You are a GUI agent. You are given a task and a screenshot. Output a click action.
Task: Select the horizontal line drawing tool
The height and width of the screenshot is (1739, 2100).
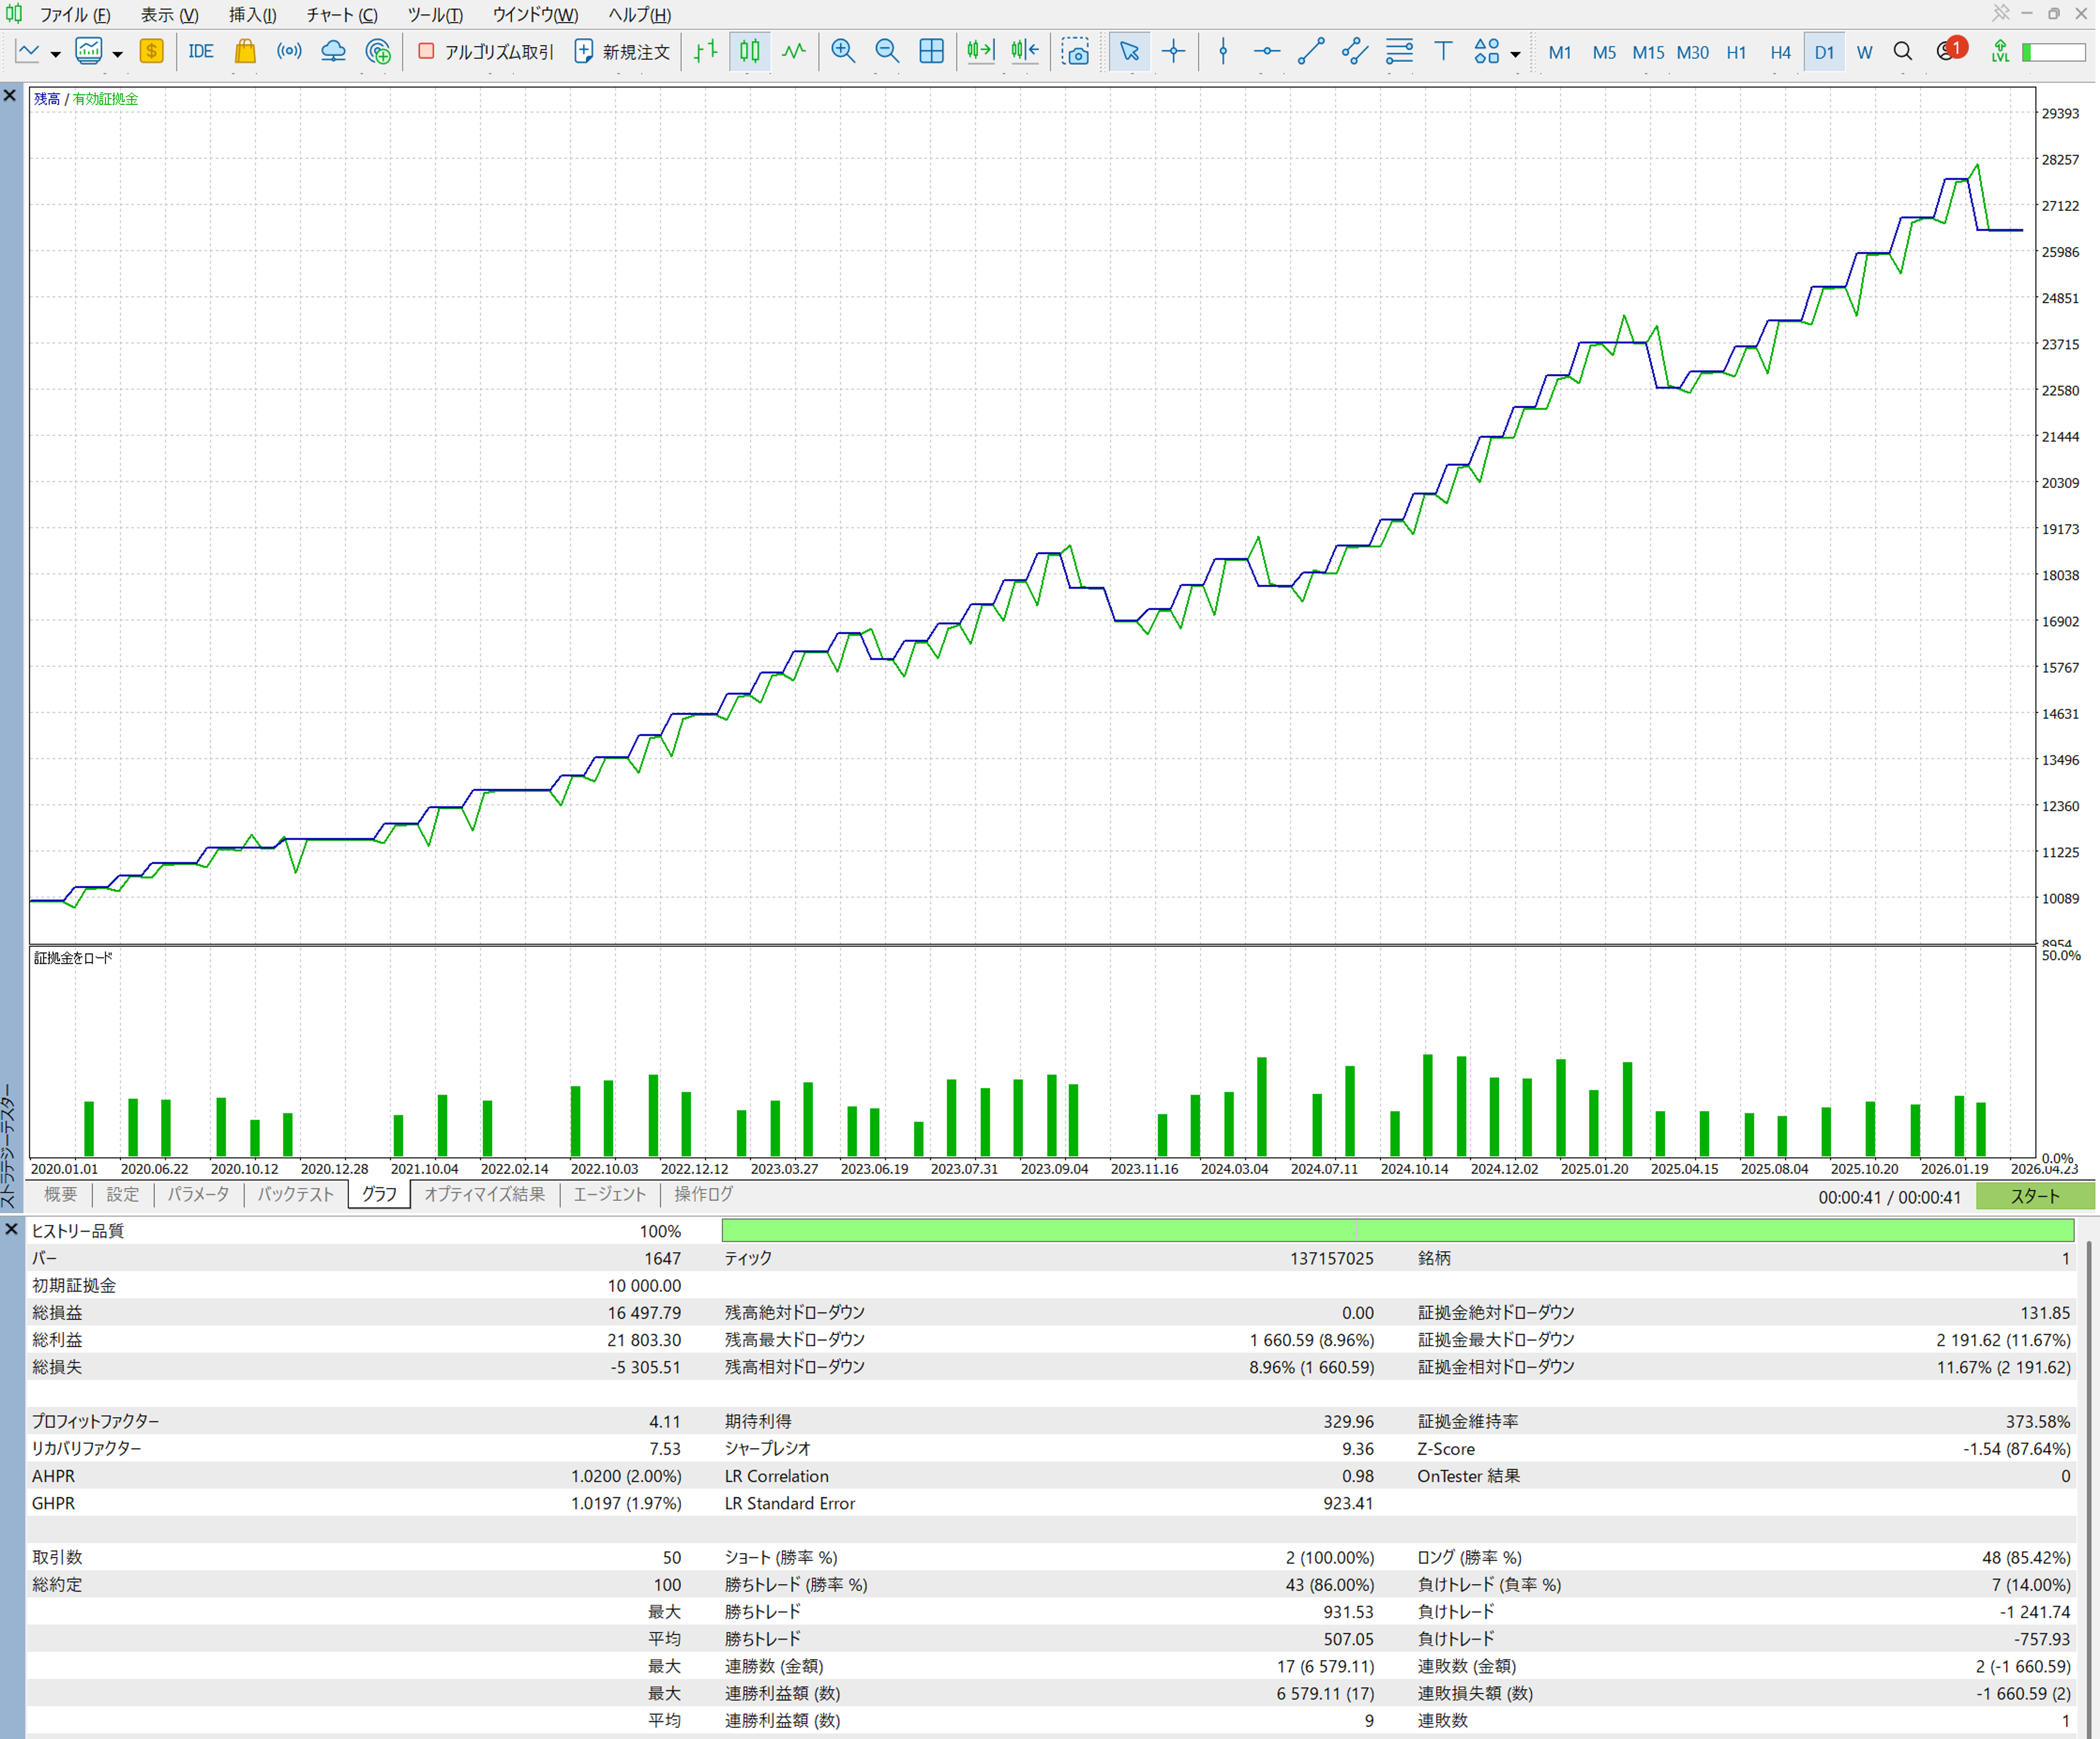[x=1267, y=51]
